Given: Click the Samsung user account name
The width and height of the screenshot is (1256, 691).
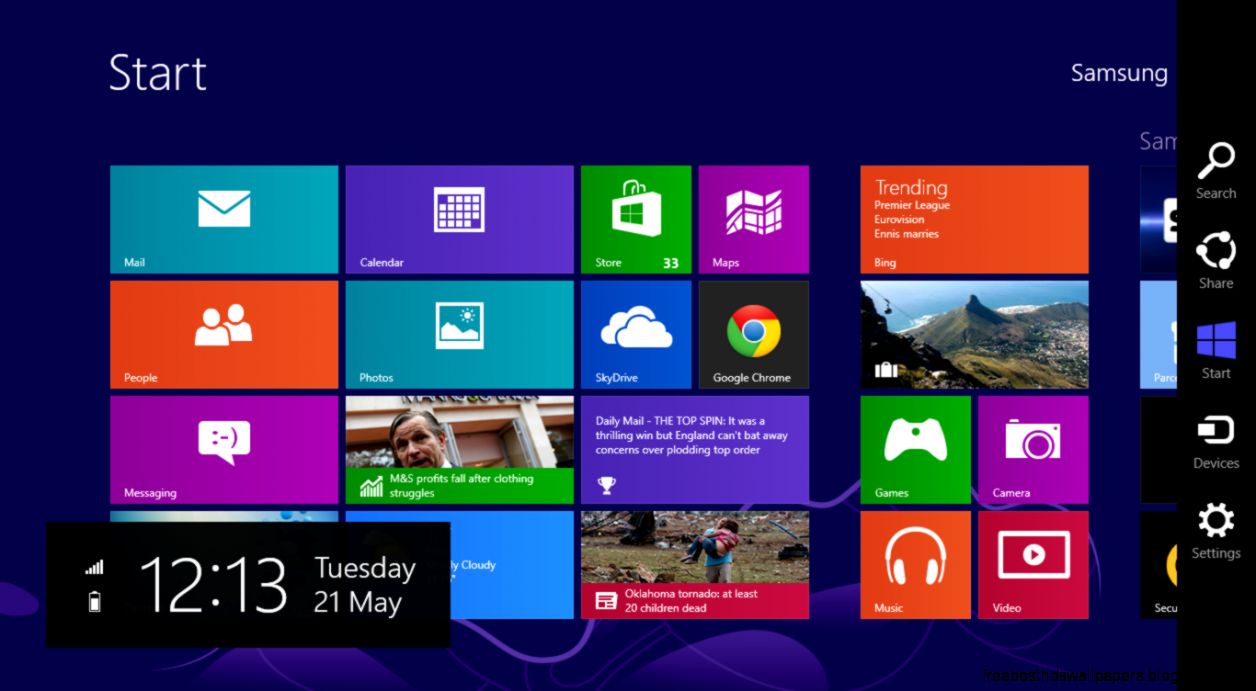Looking at the screenshot, I should [1119, 73].
